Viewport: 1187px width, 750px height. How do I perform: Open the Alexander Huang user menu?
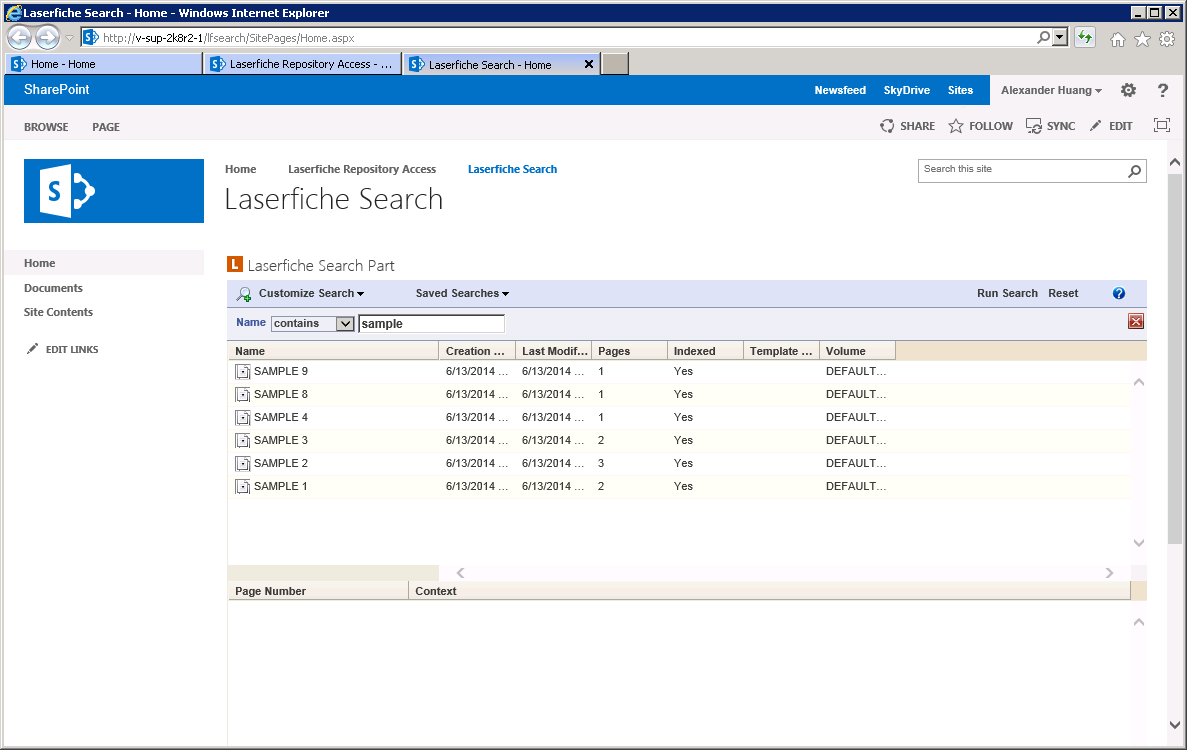1051,90
